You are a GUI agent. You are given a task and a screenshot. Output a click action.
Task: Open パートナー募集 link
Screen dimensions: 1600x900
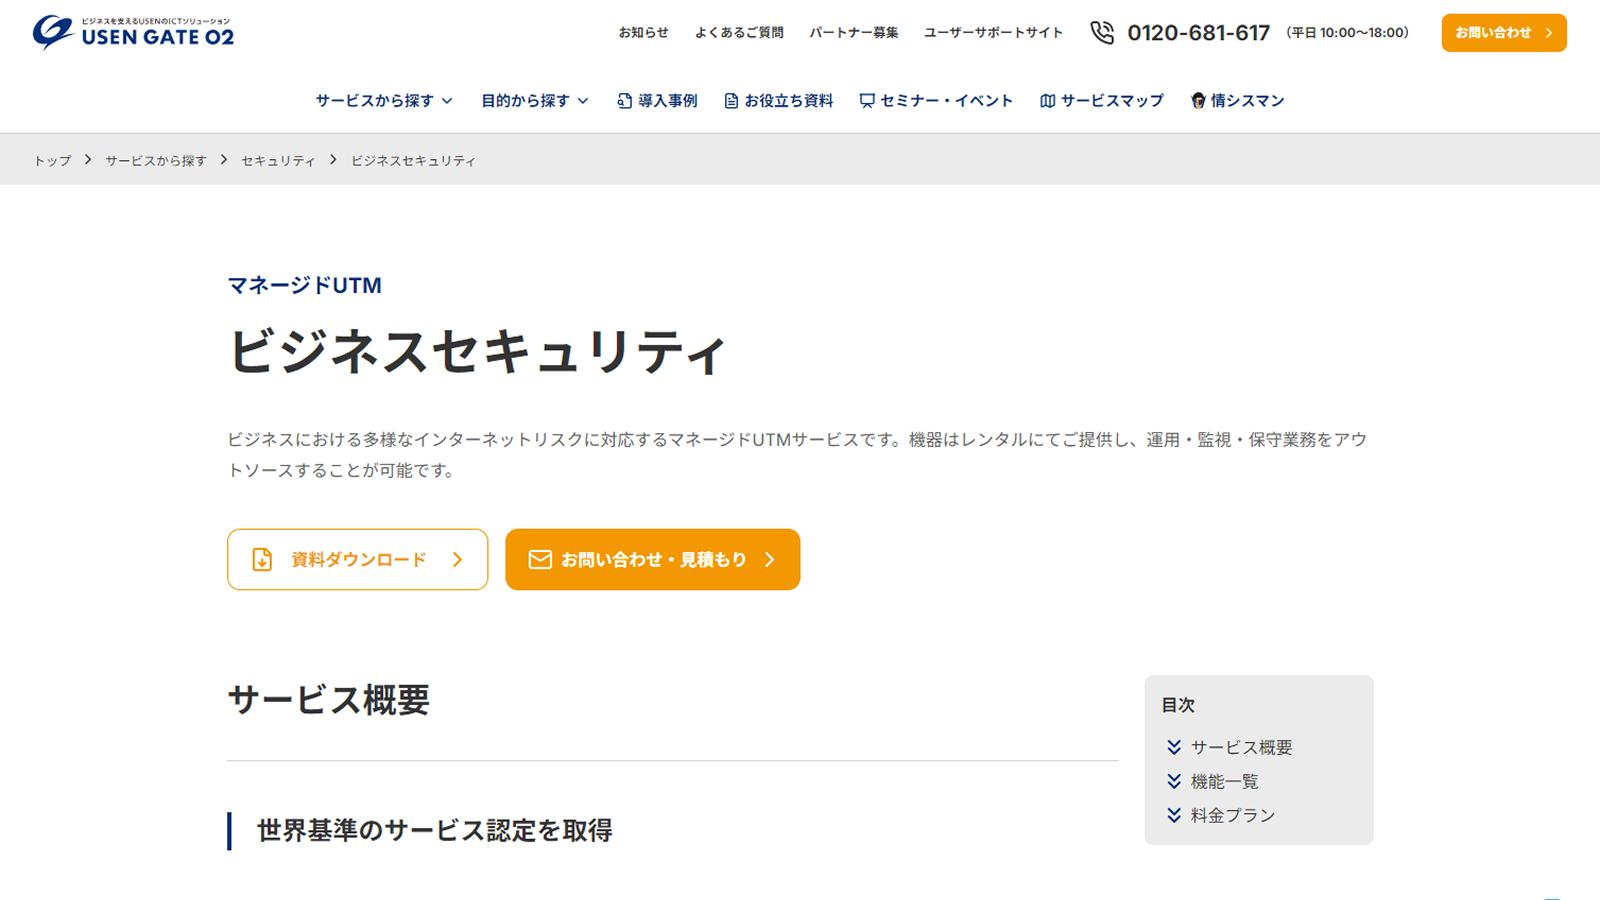[854, 33]
